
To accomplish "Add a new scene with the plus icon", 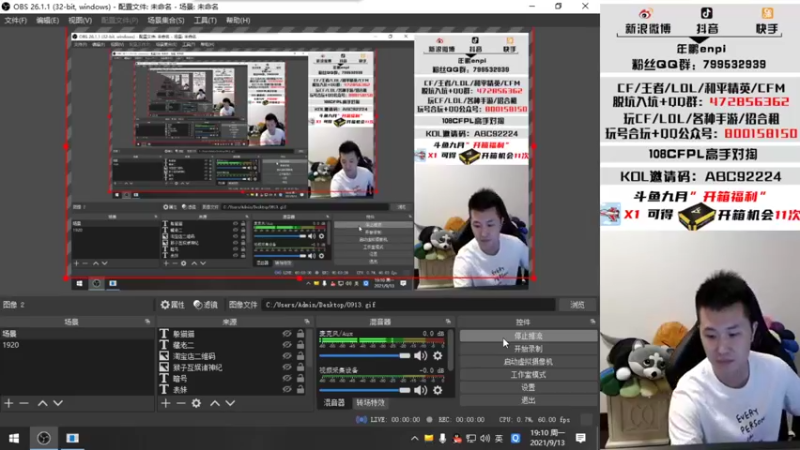I will coord(9,403).
